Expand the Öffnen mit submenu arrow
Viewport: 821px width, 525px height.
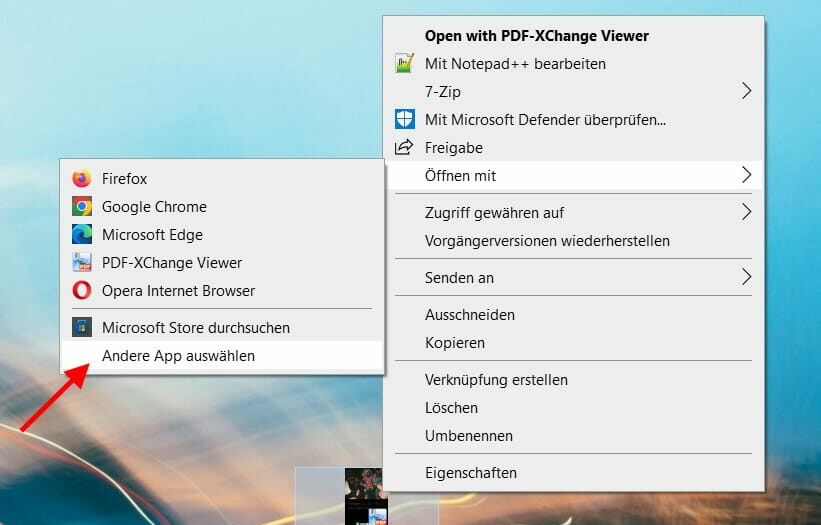[747, 175]
